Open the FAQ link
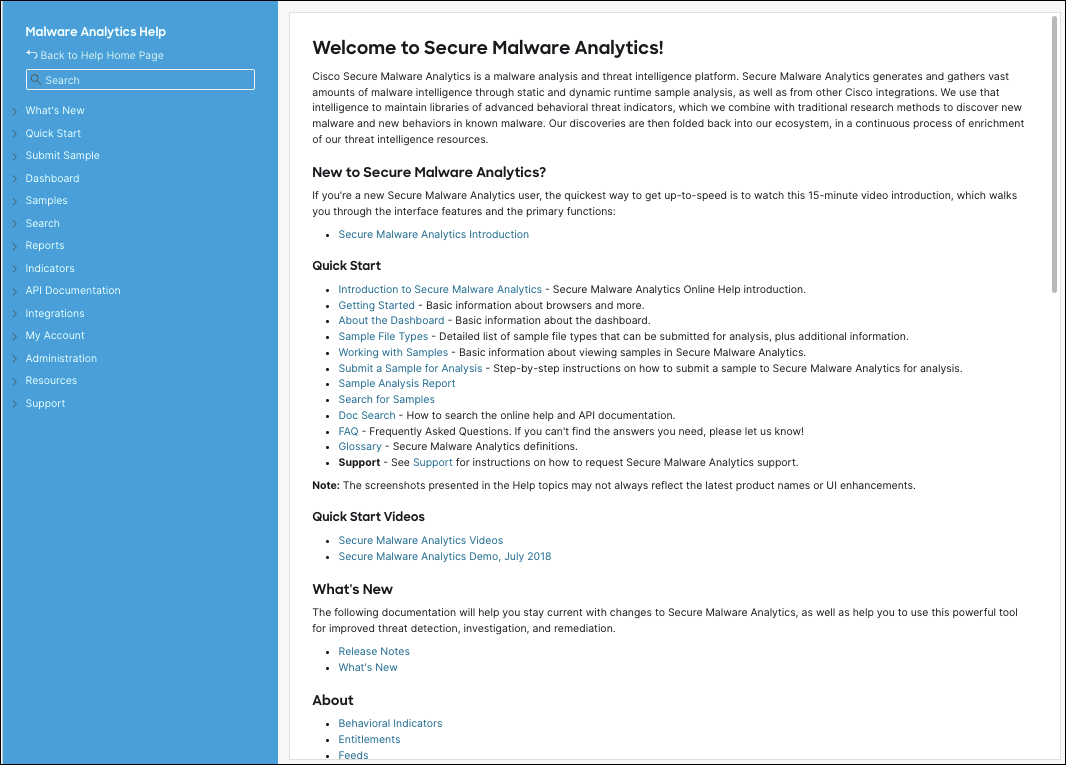This screenshot has width=1066, height=765. (x=348, y=431)
